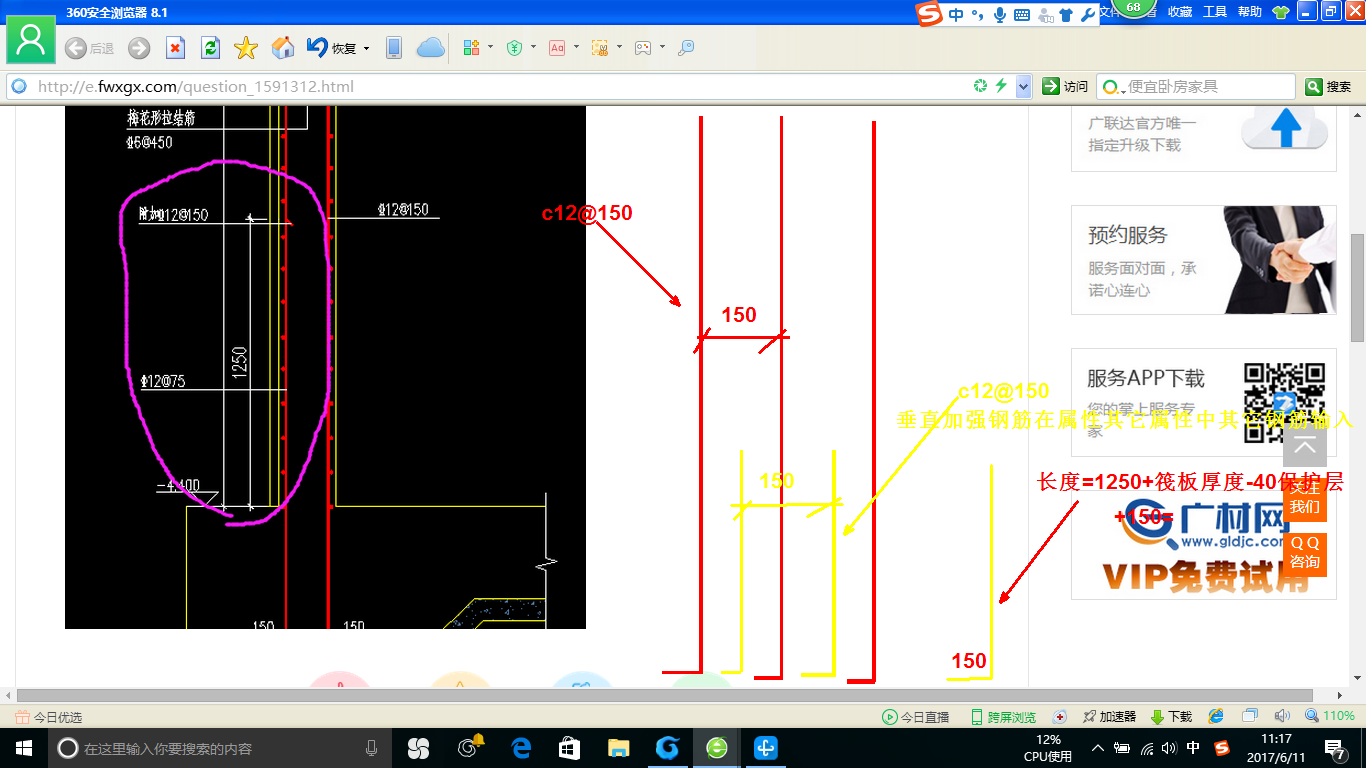Open the Sogou soft keyboard

click(x=1021, y=15)
